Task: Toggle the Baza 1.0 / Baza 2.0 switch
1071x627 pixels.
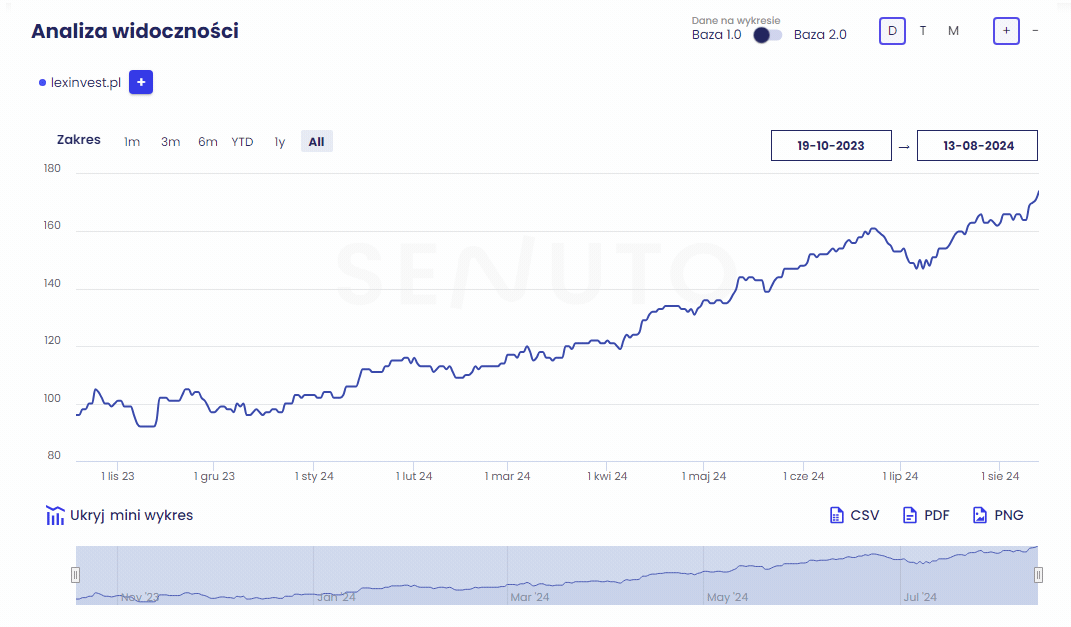Action: 768,35
